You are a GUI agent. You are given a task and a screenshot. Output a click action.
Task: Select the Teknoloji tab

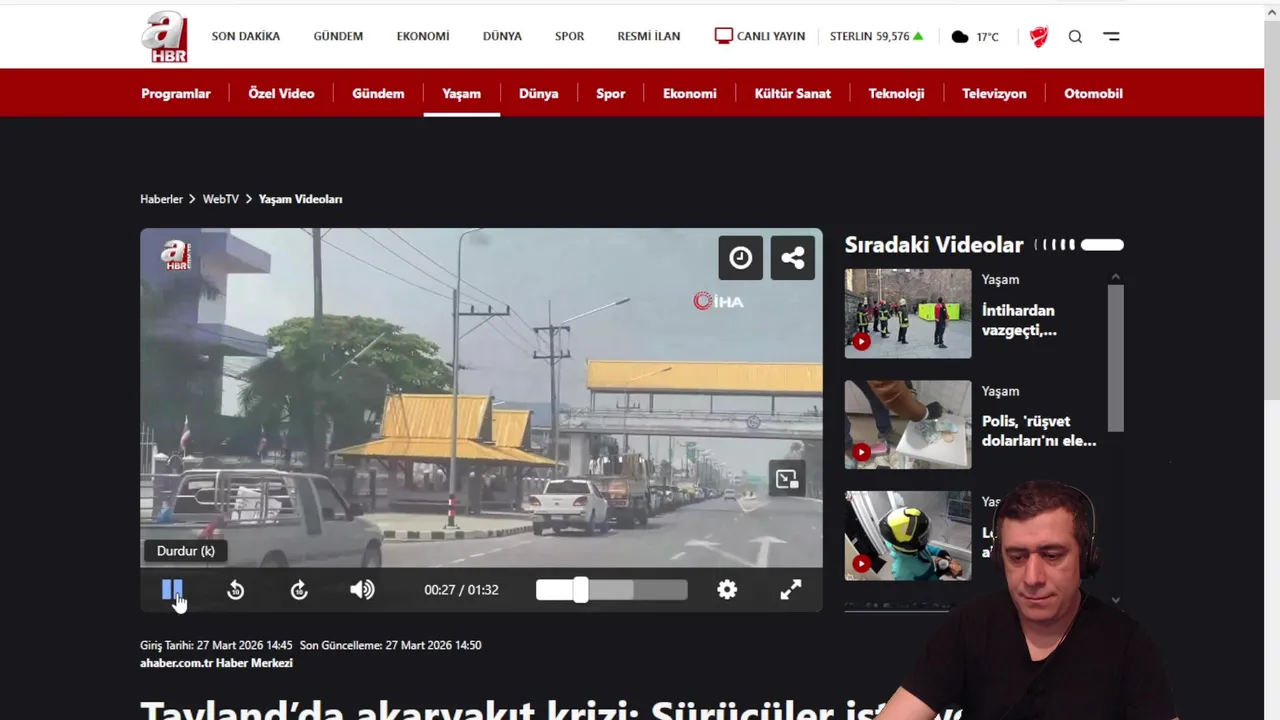click(x=896, y=93)
